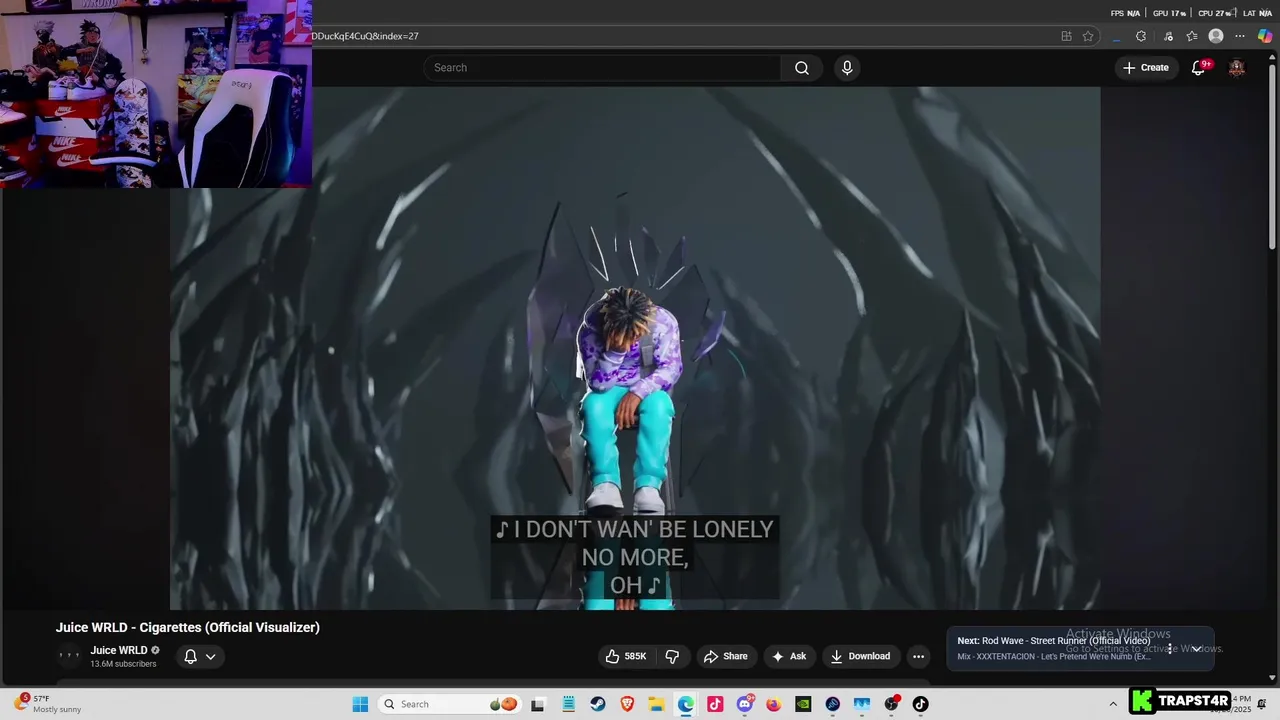Open Edge Settings and more ellipsis

click(1240, 36)
